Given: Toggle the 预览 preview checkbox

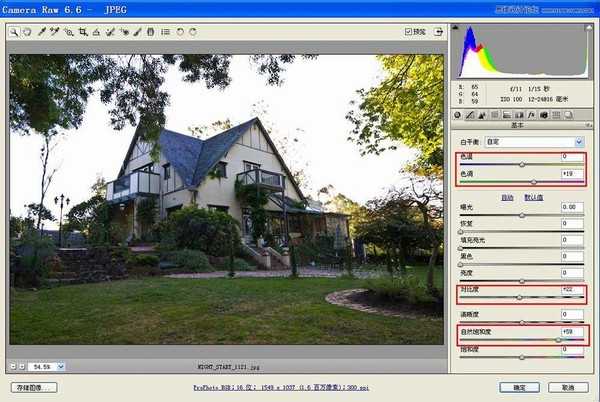Looking at the screenshot, I should click(409, 32).
